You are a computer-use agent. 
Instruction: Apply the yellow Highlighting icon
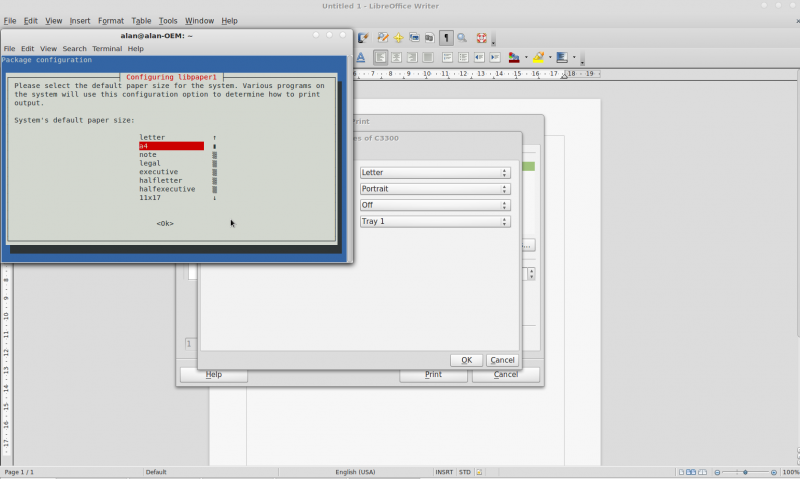point(538,58)
